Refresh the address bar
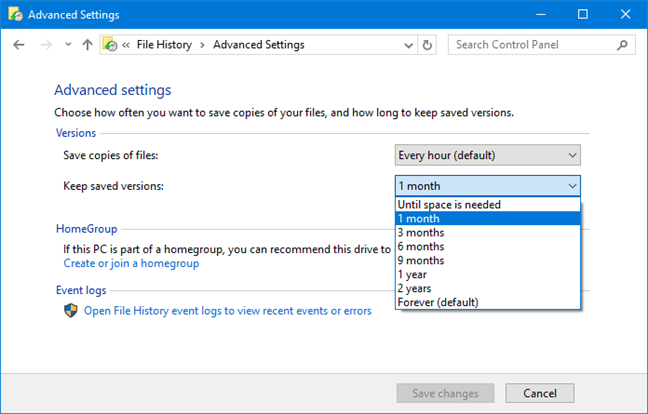This screenshot has height=414, width=648. [x=427, y=45]
